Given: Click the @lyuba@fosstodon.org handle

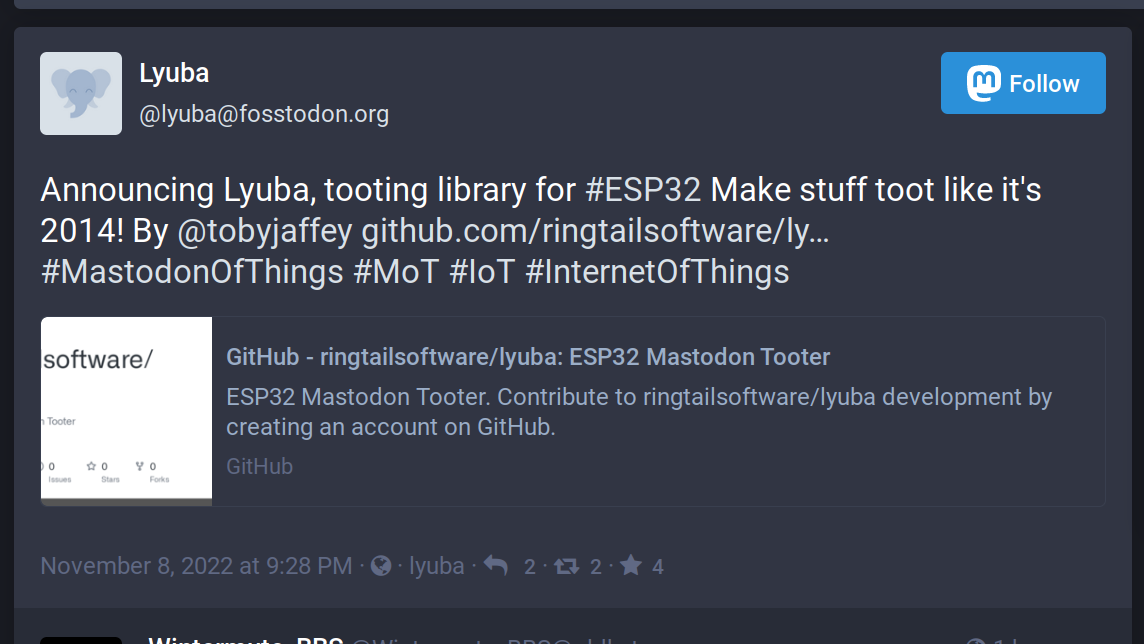Looking at the screenshot, I should pos(264,115).
